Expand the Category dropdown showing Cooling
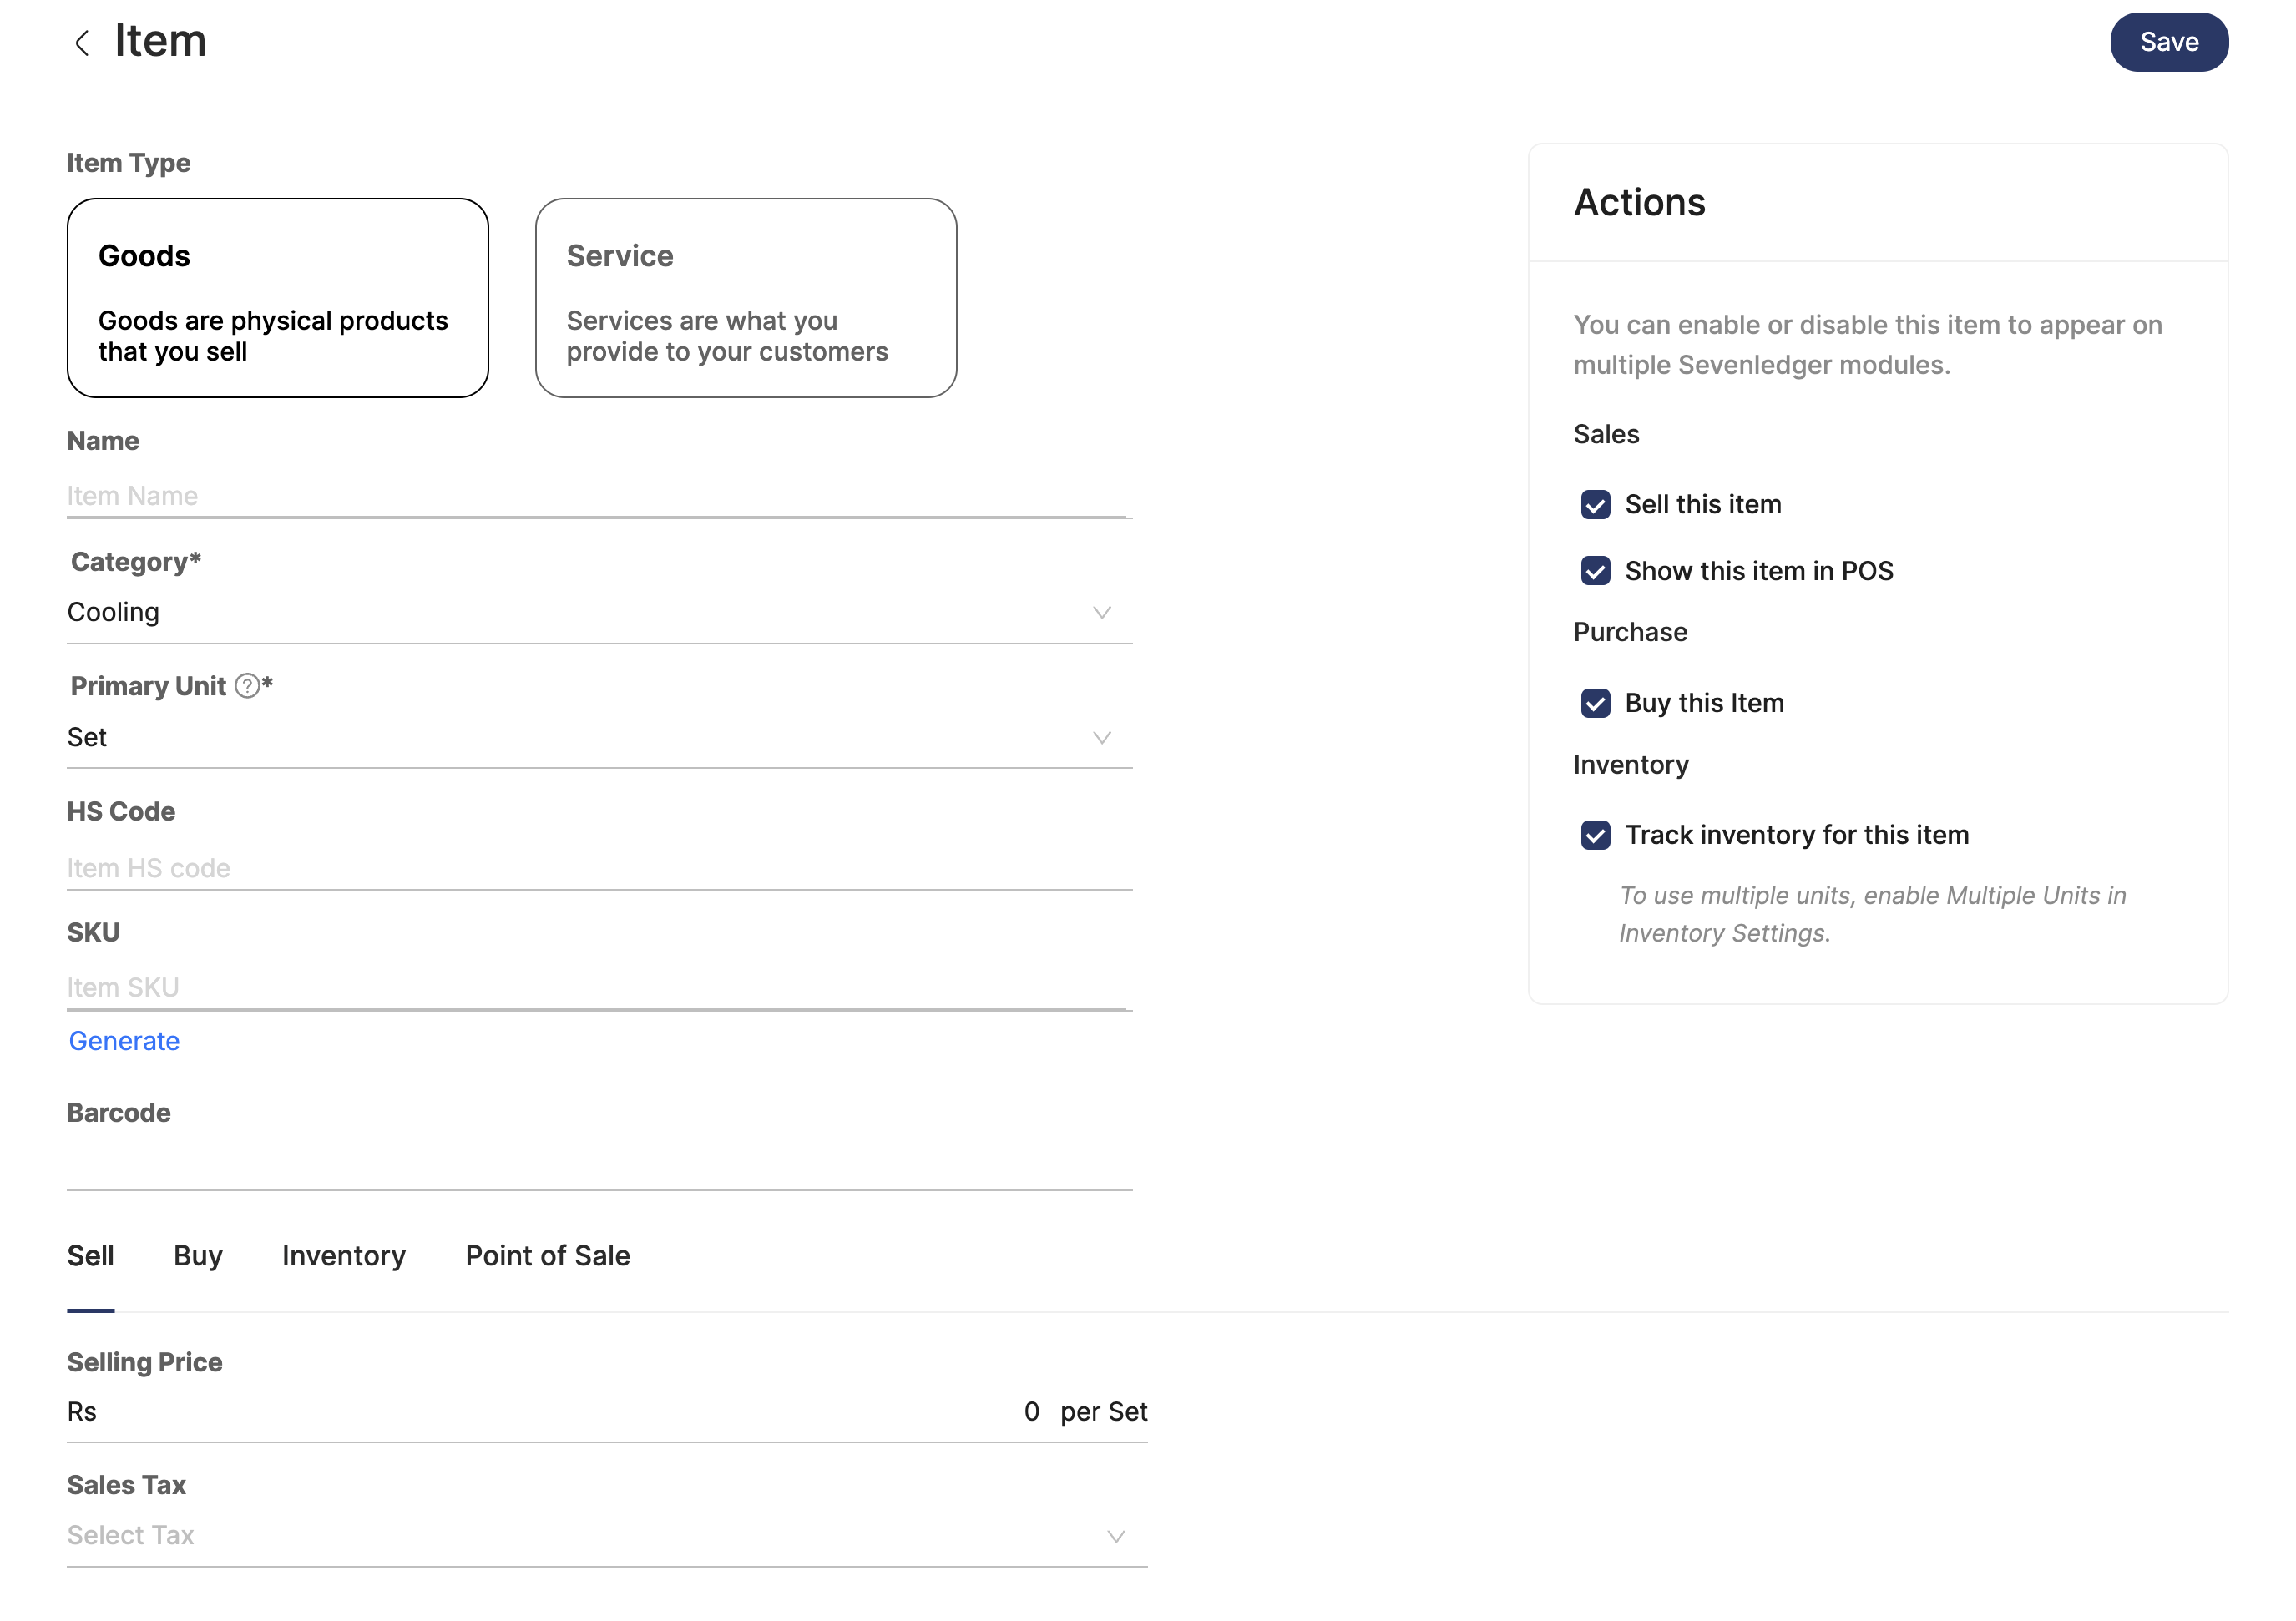Screen dimensions: 2296x1621 [1101, 611]
